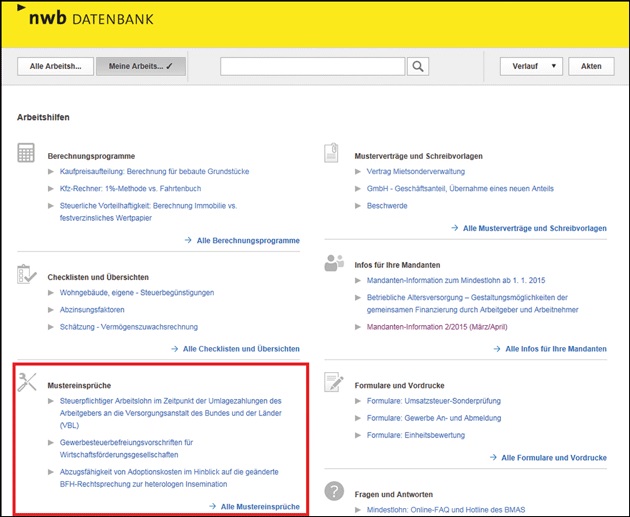Click into the search input field

tap(312, 66)
